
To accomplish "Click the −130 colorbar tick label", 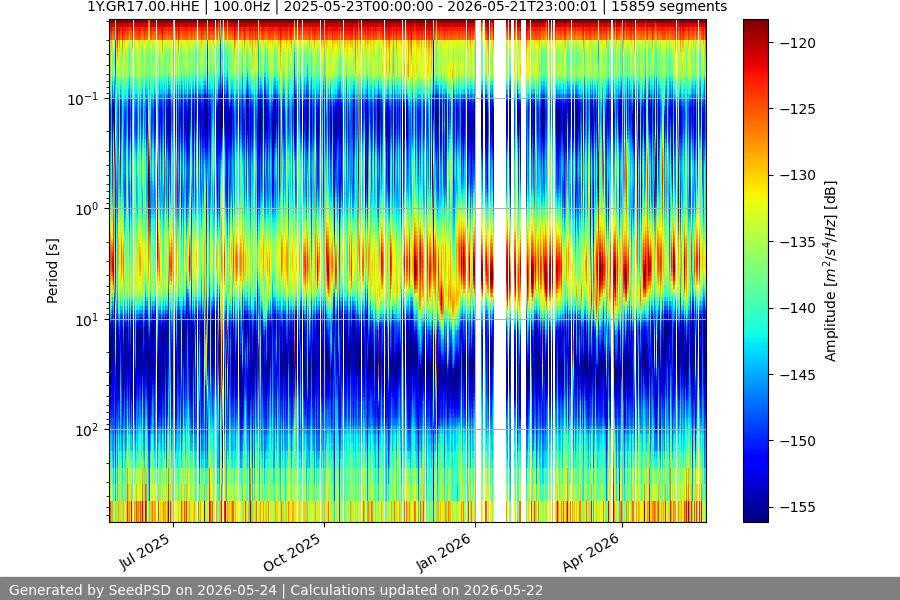I will [x=798, y=176].
